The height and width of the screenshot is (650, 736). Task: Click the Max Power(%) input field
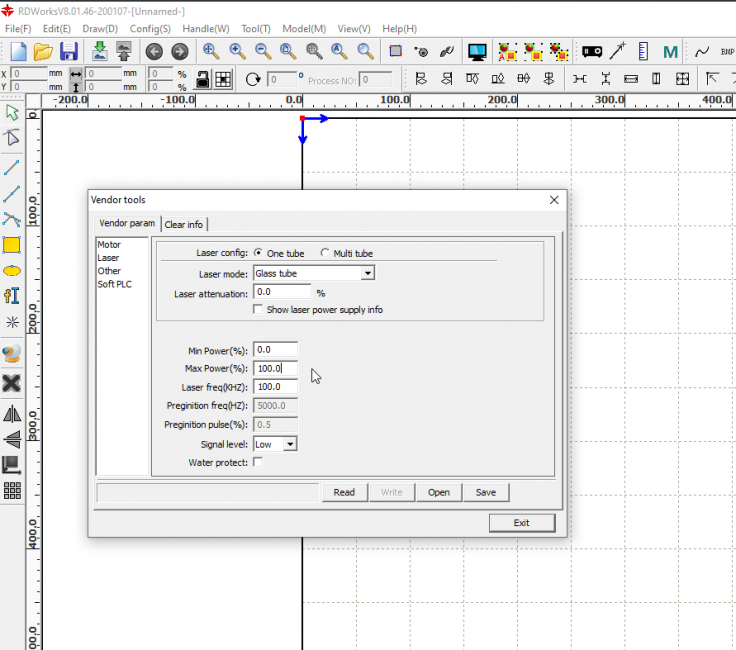275,369
